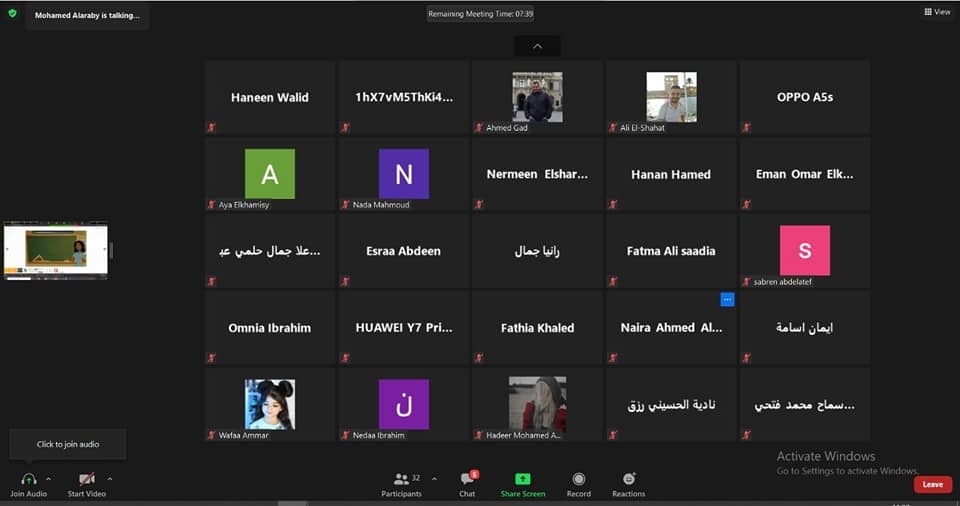Open the Reactions menu
The image size is (960, 506).
click(x=629, y=484)
